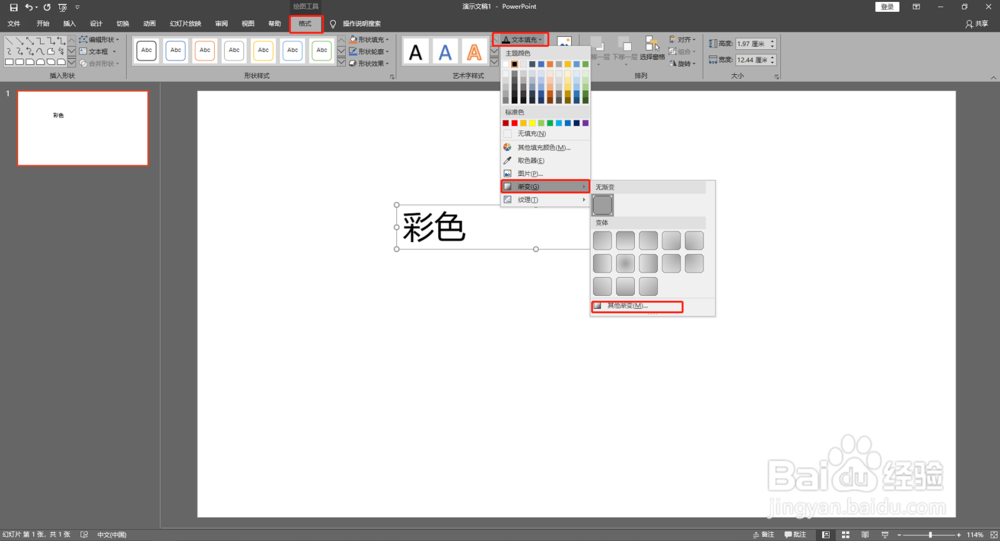Pick the standard yellow color swatch
This screenshot has width=1000, height=541.
533,123
